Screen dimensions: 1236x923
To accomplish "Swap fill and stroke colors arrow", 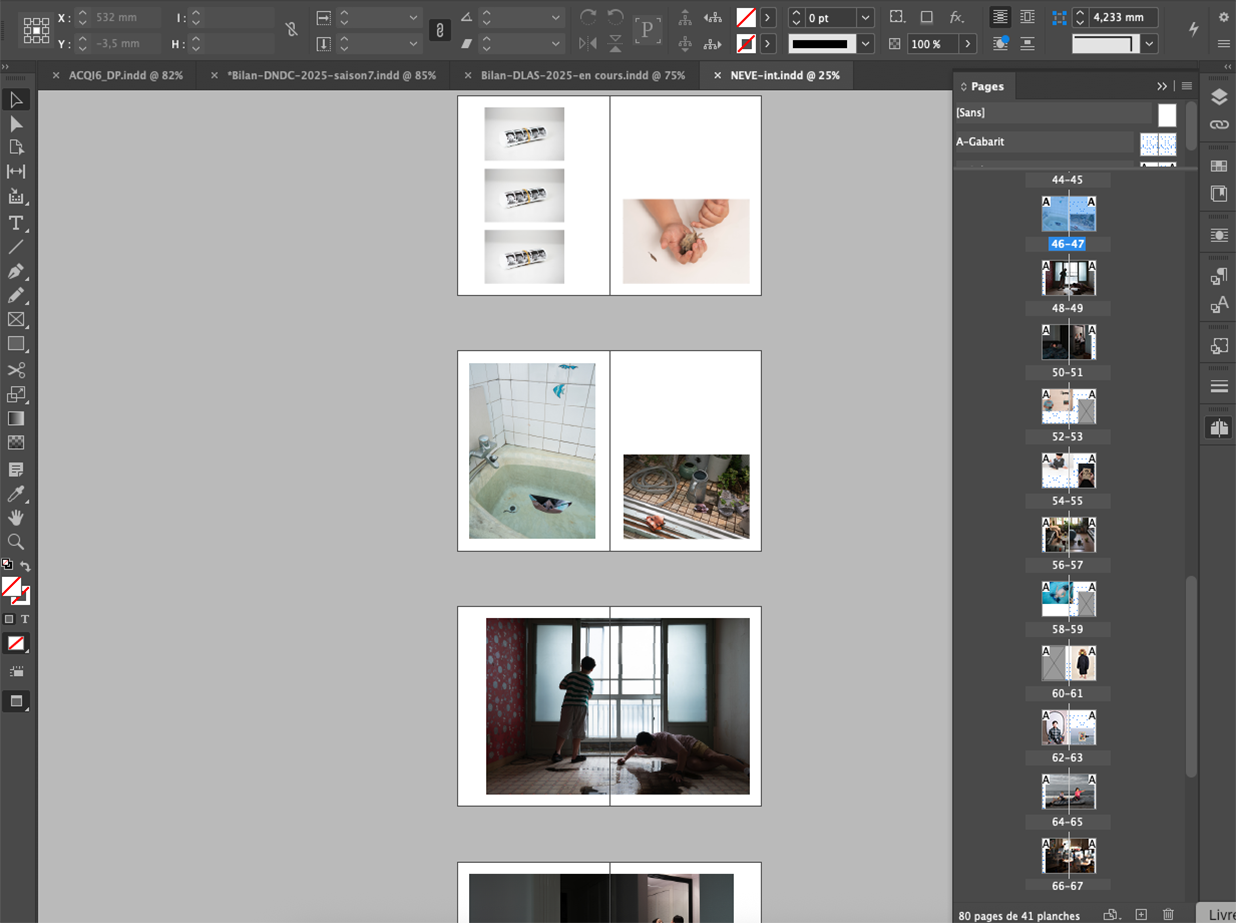I will coord(25,566).
